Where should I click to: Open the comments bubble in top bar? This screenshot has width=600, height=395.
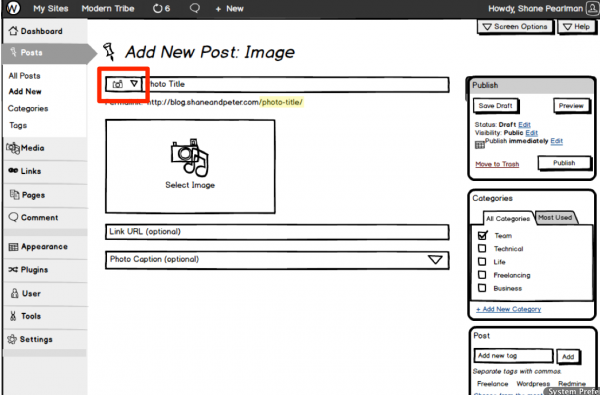(x=195, y=8)
